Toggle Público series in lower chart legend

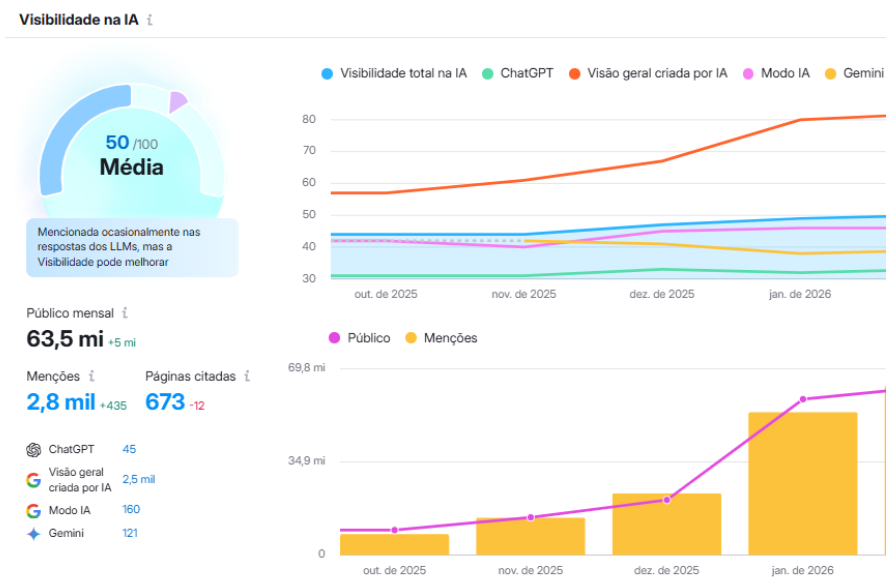[358, 338]
